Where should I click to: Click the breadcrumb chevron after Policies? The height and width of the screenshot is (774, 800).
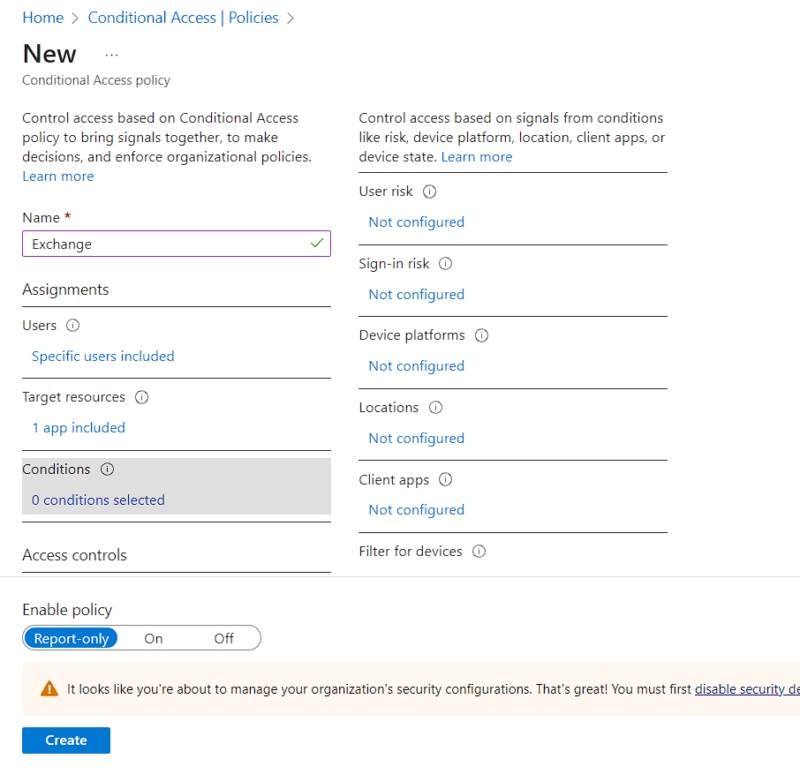click(291, 17)
